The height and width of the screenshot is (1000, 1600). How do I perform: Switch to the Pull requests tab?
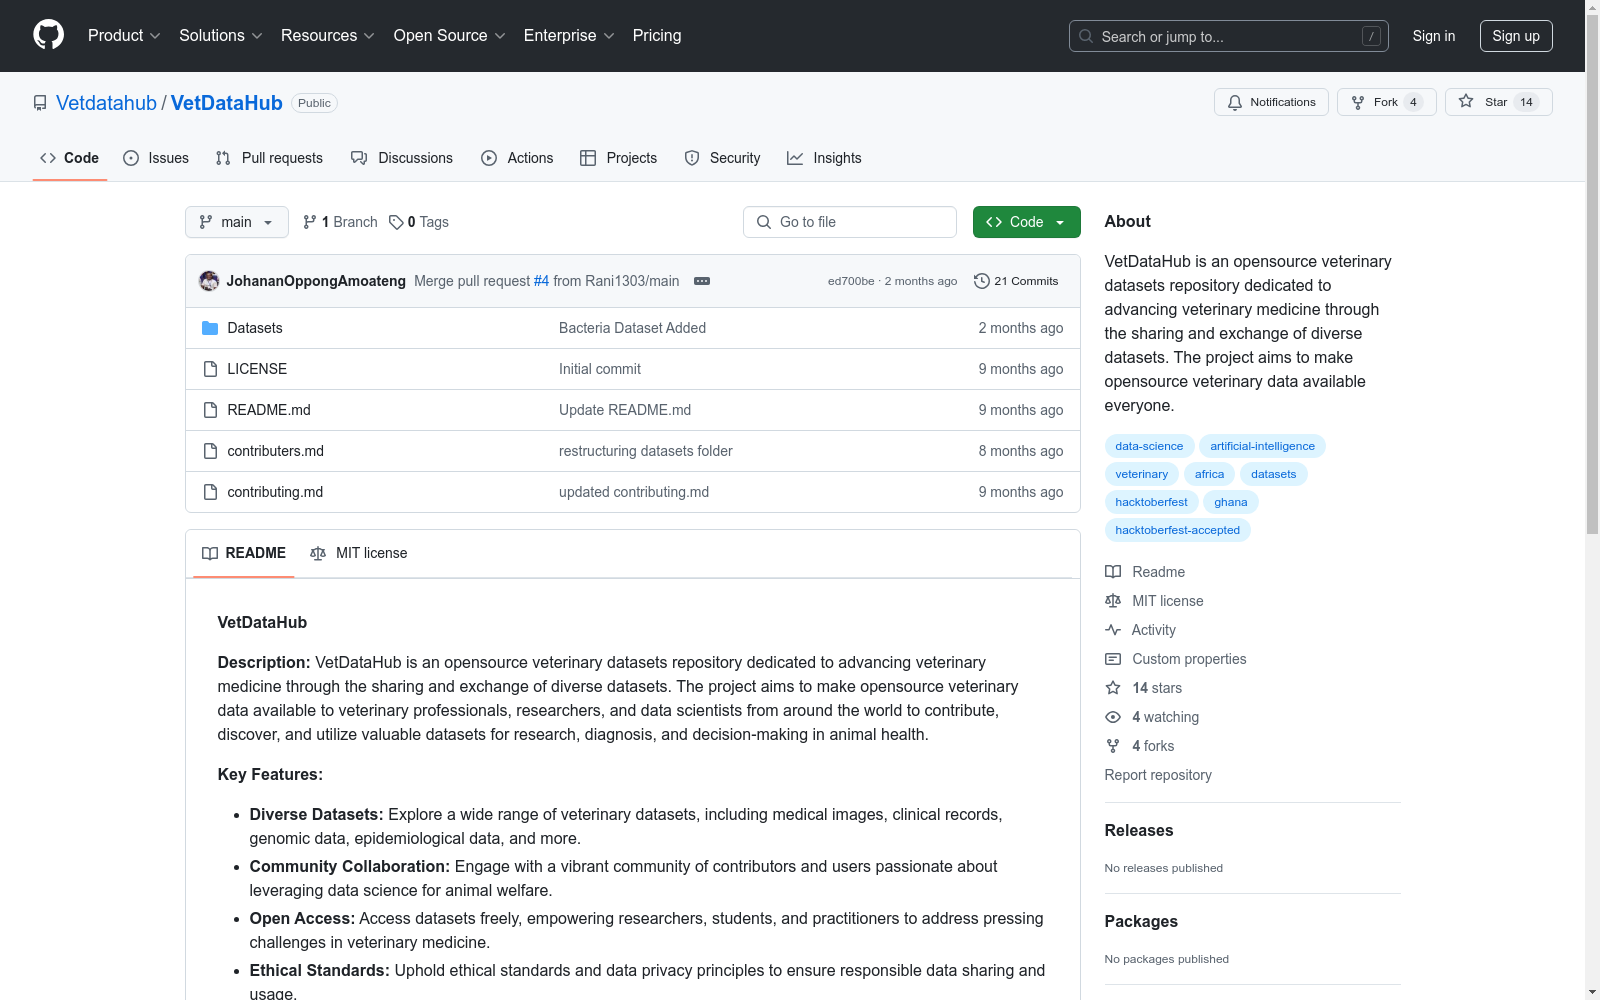pos(269,158)
